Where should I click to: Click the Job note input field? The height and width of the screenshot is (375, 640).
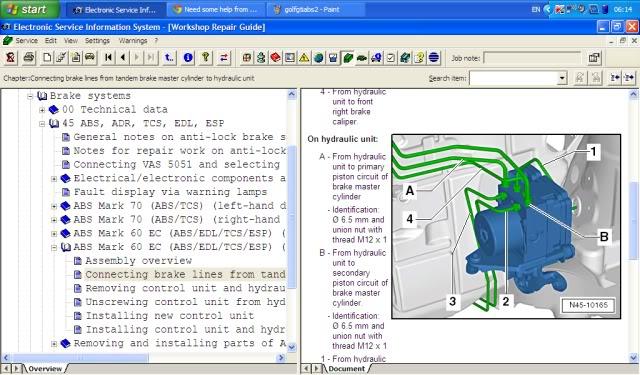click(x=532, y=58)
